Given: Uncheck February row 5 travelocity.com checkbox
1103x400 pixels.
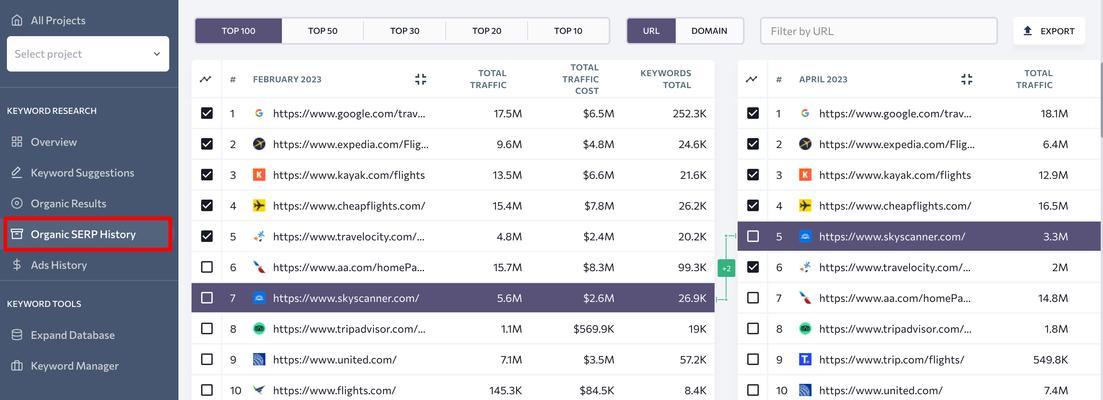Looking at the screenshot, I should 207,237.
